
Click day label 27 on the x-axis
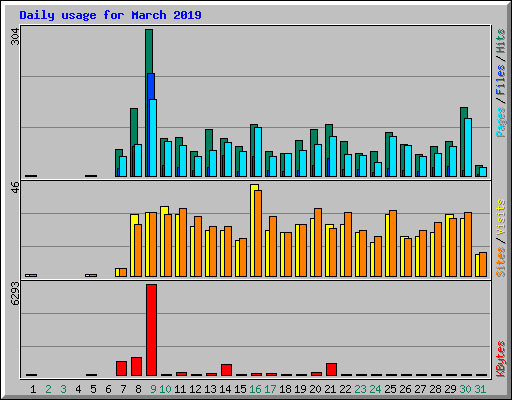[420, 389]
